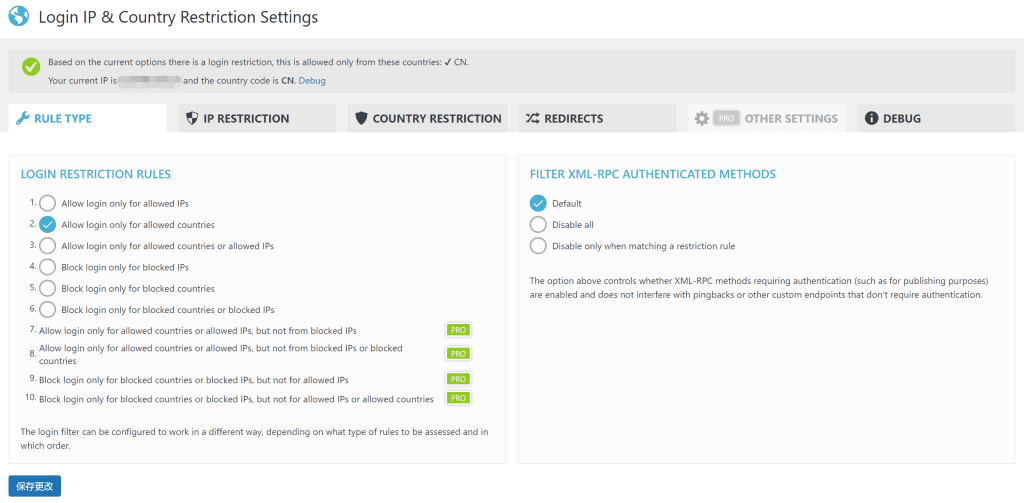
Task: Enable 'Disable all' XML-RPC option
Action: pyautogui.click(x=539, y=225)
